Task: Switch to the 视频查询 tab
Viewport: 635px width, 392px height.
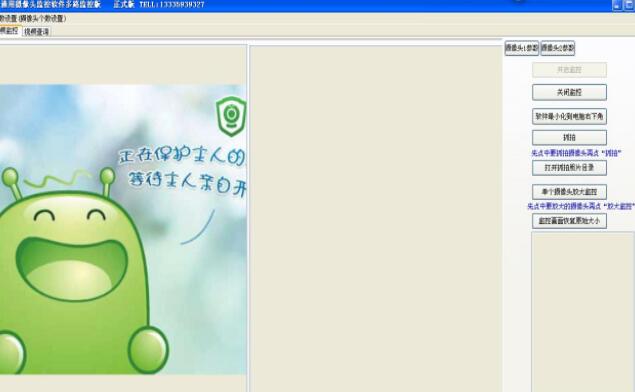Action: click(36, 32)
